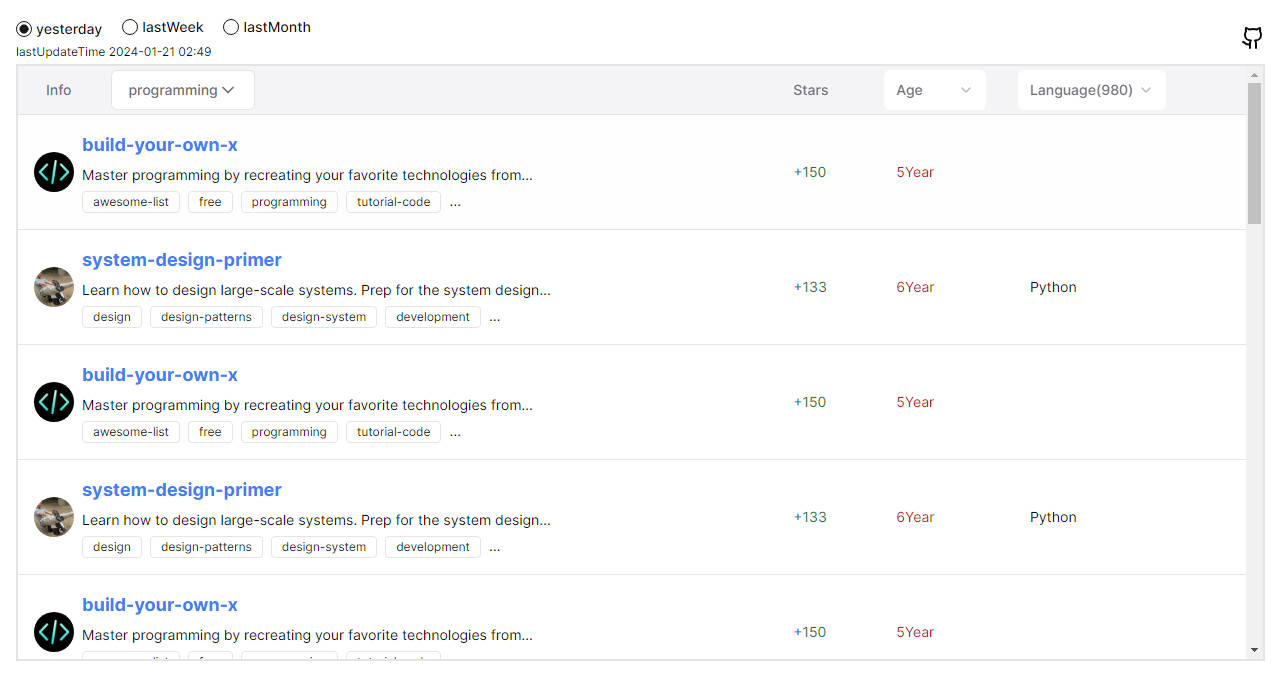1281x677 pixels.
Task: Click the avatar in the second build-your-own-x row
Action: pos(54,402)
